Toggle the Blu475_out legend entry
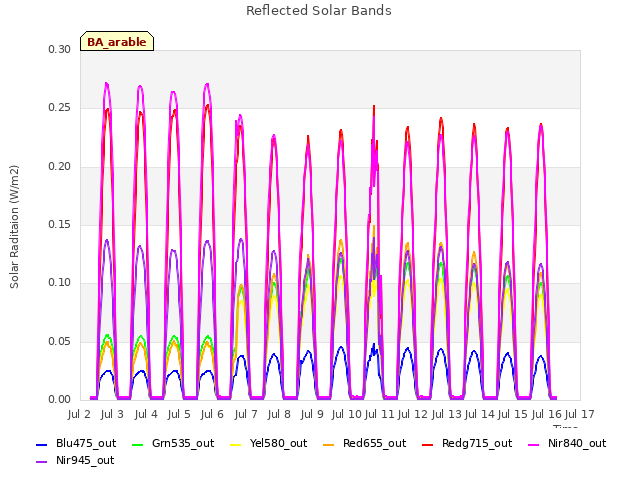The height and width of the screenshot is (480, 640). [x=76, y=444]
